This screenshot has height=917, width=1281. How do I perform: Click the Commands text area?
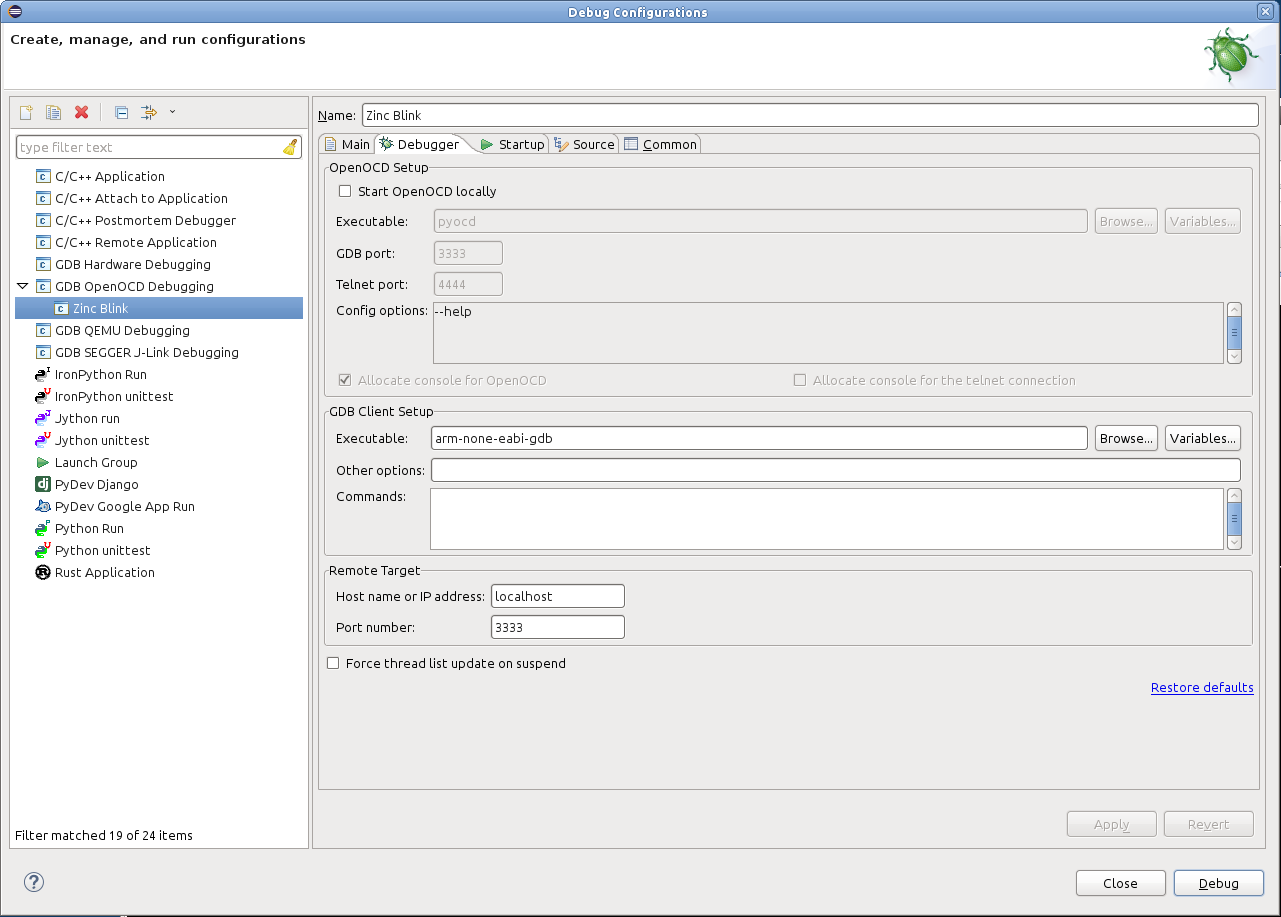coord(827,519)
